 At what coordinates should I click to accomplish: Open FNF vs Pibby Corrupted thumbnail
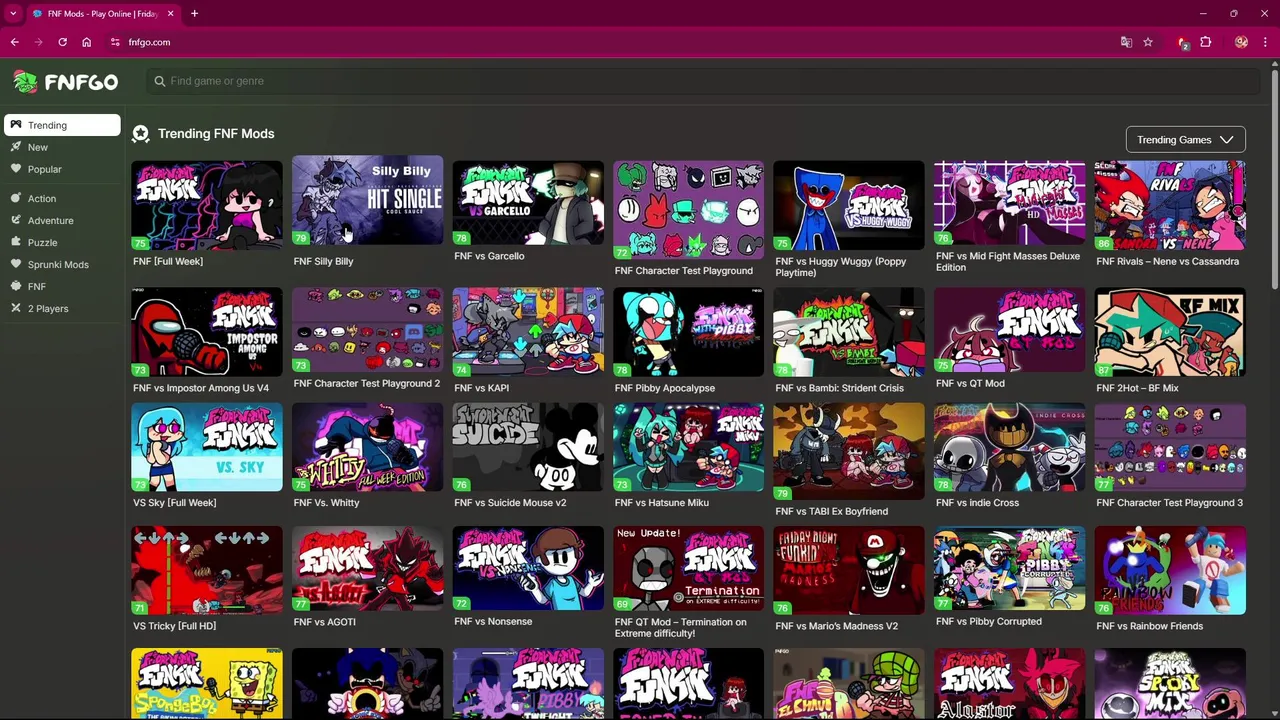tap(1009, 568)
